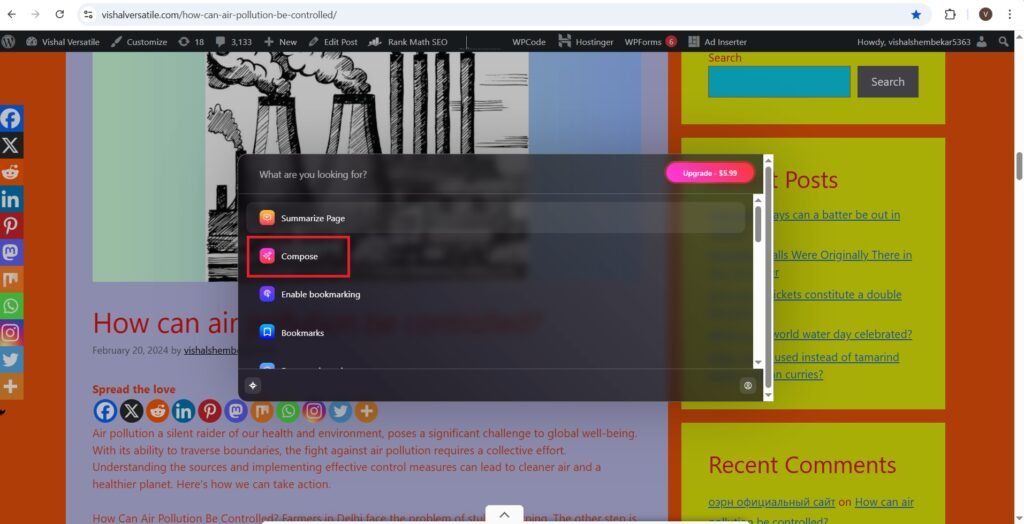Viewport: 1024px width, 524px height.
Task: Click the Mastodon icon in left sidebar
Action: 11,252
